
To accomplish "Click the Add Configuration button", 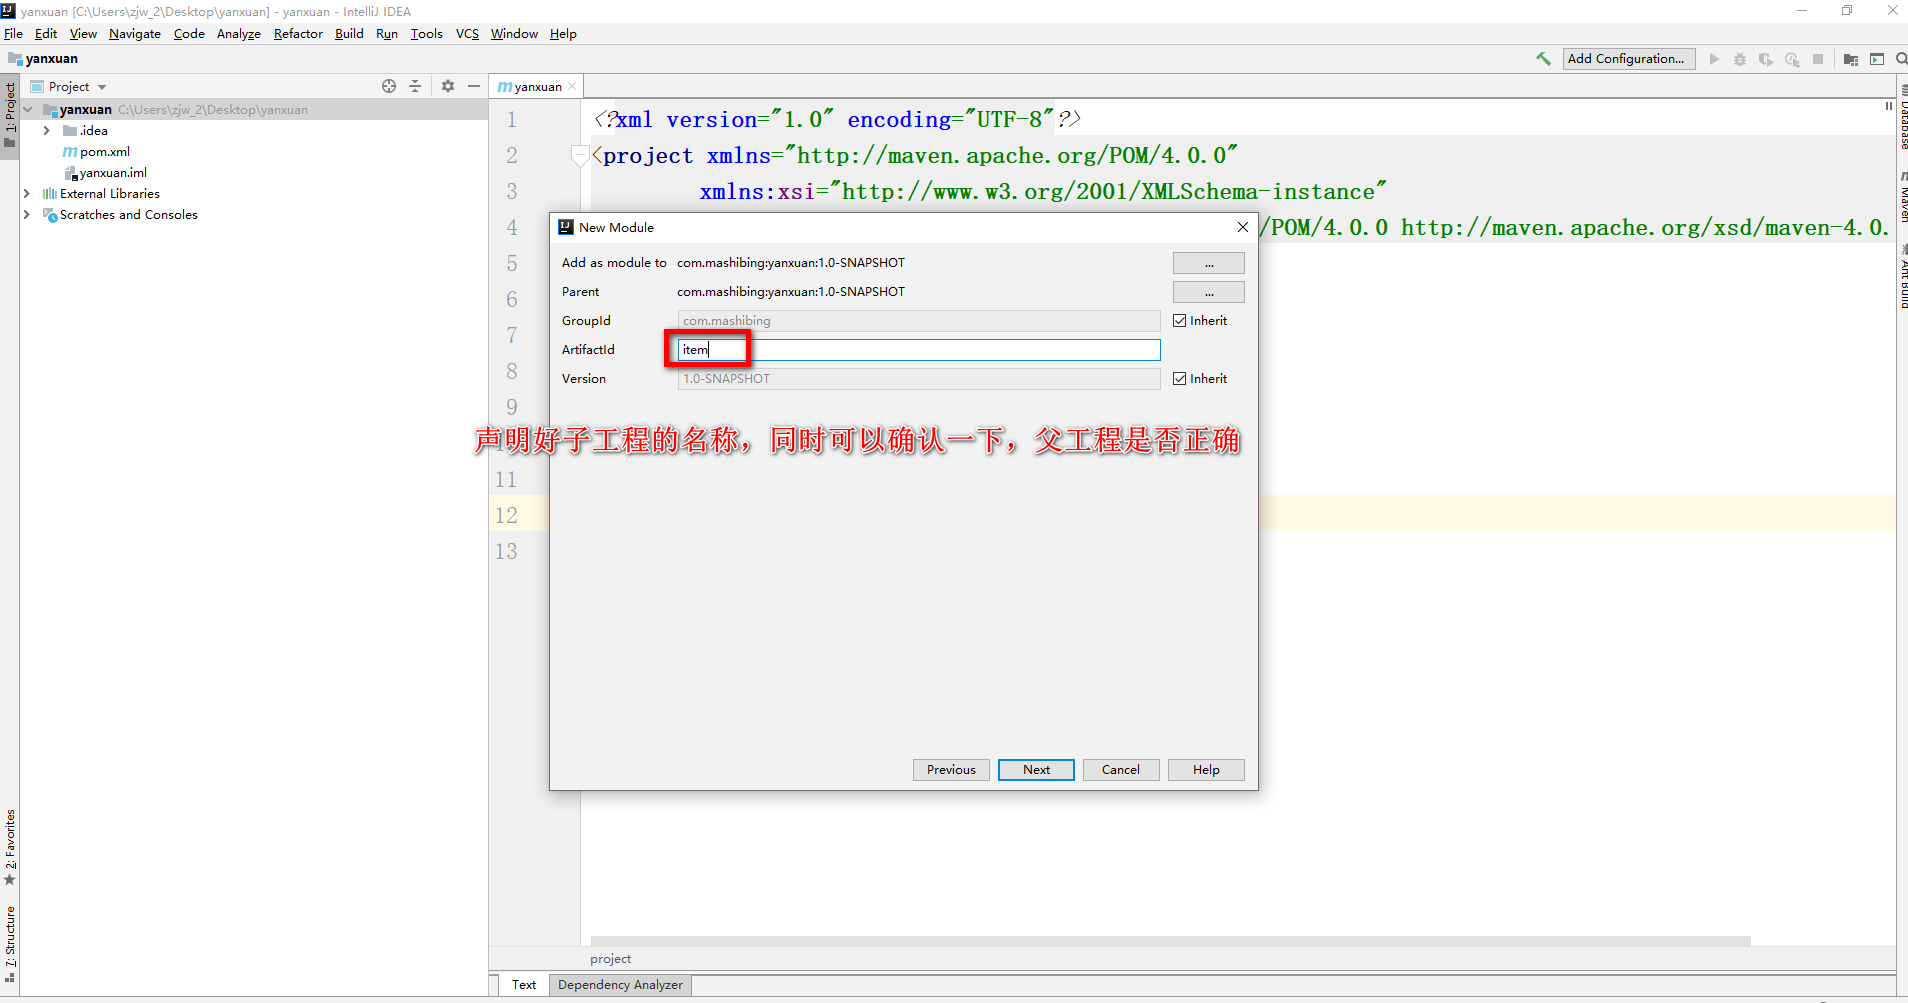I will tap(1628, 59).
